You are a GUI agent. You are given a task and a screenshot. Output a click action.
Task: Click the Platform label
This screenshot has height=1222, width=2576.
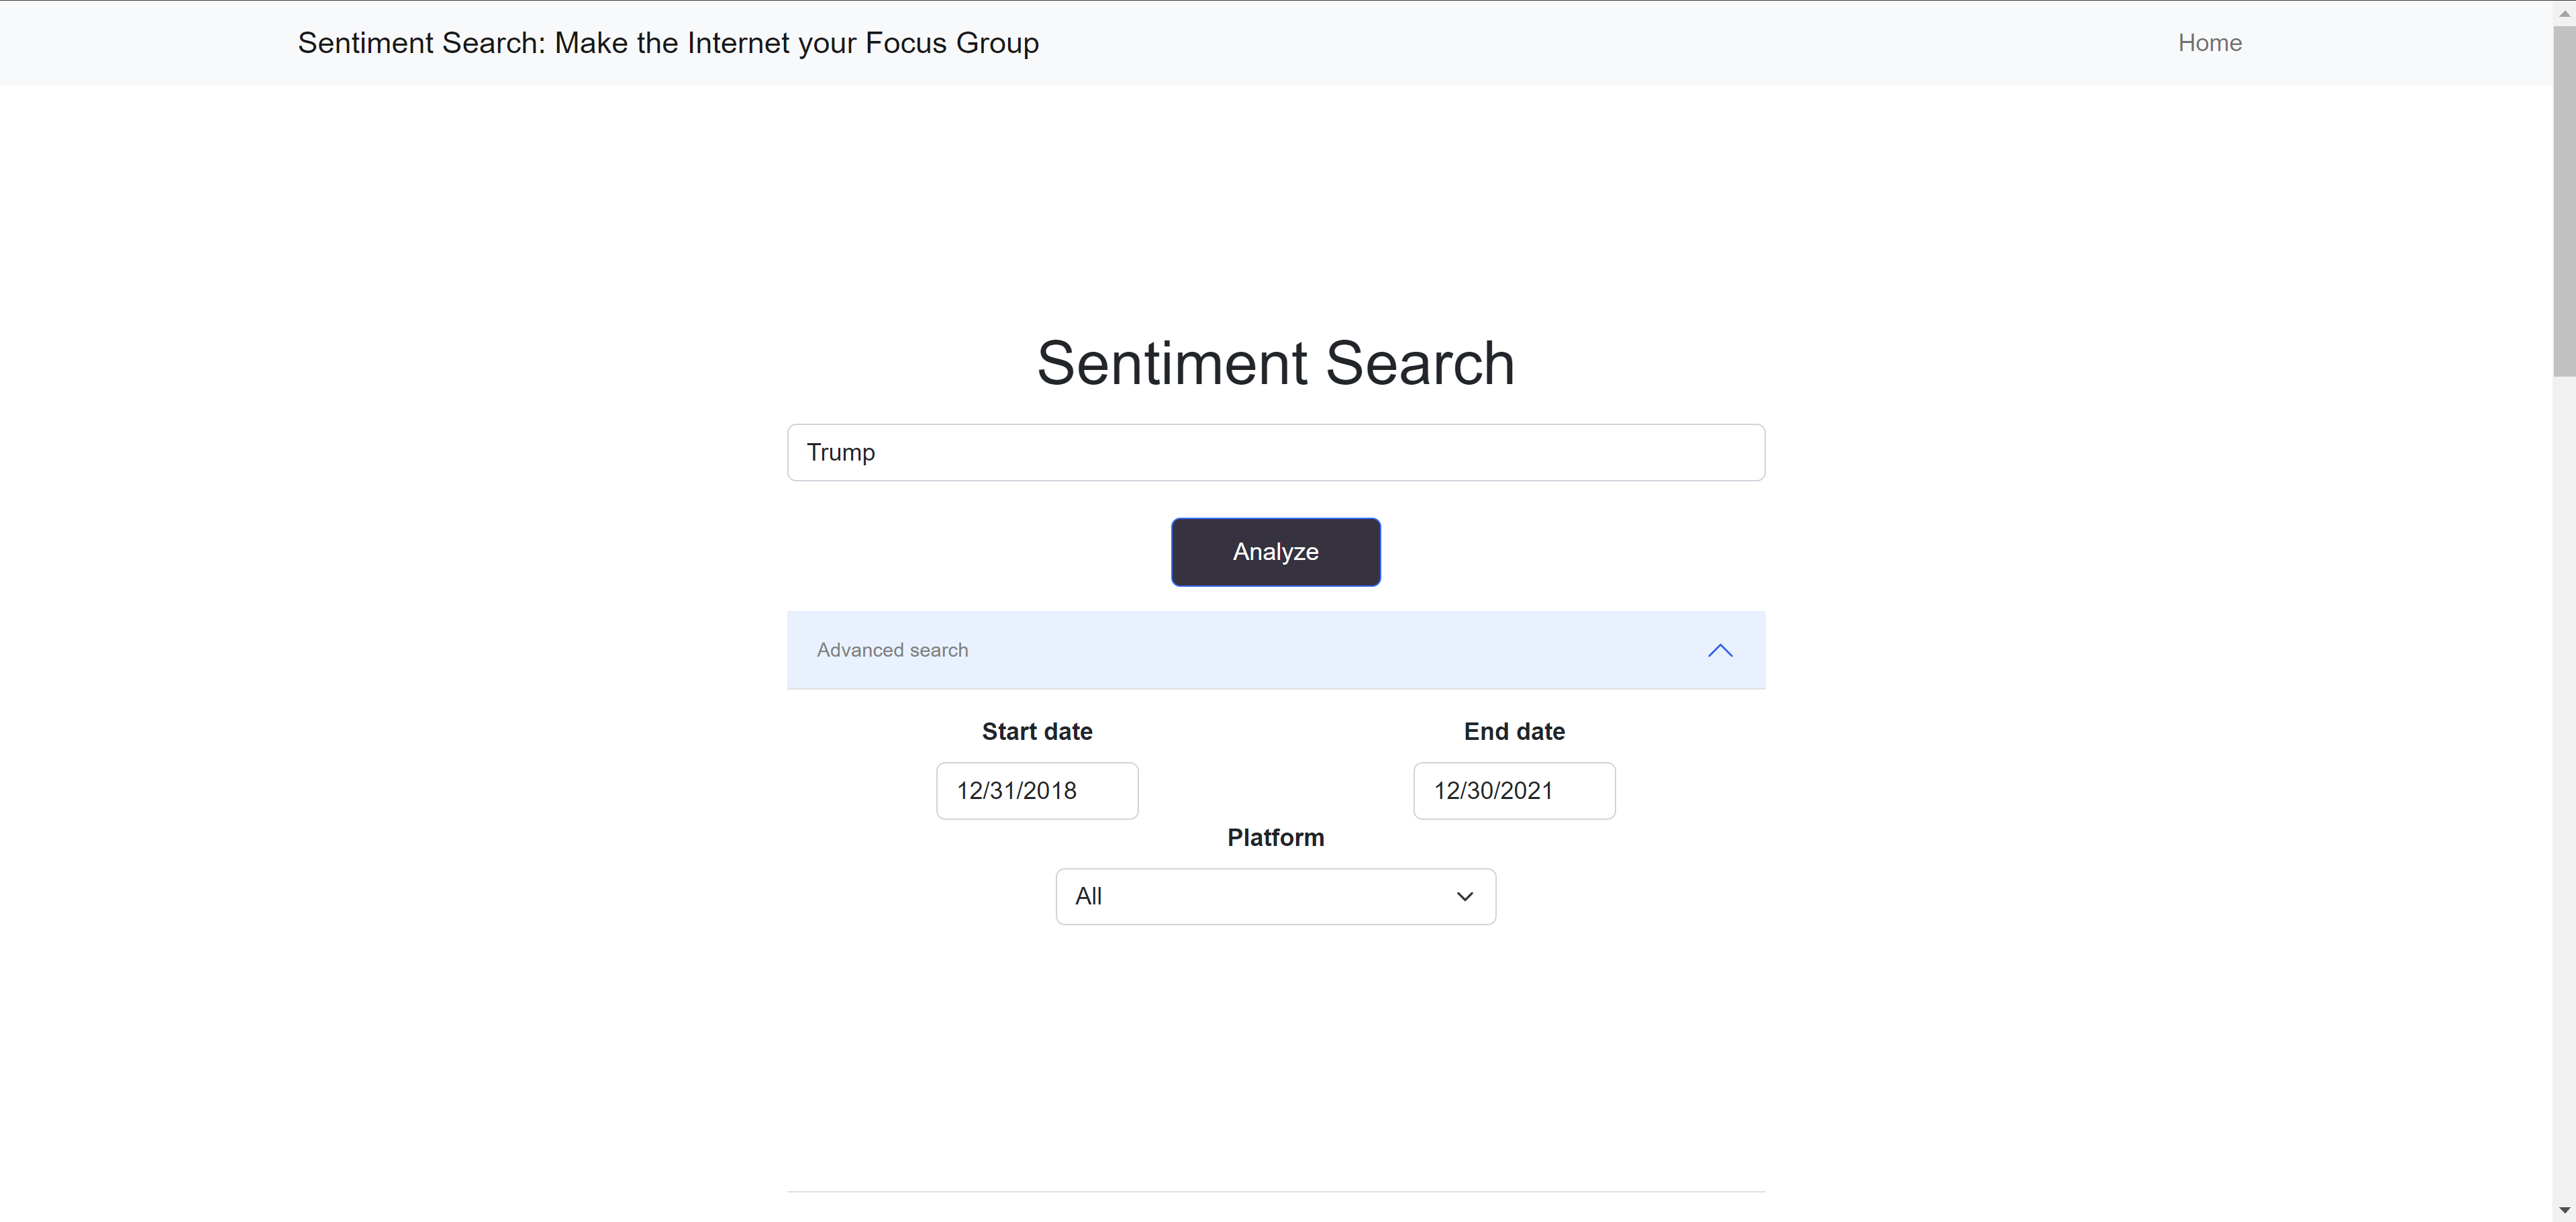(x=1275, y=838)
